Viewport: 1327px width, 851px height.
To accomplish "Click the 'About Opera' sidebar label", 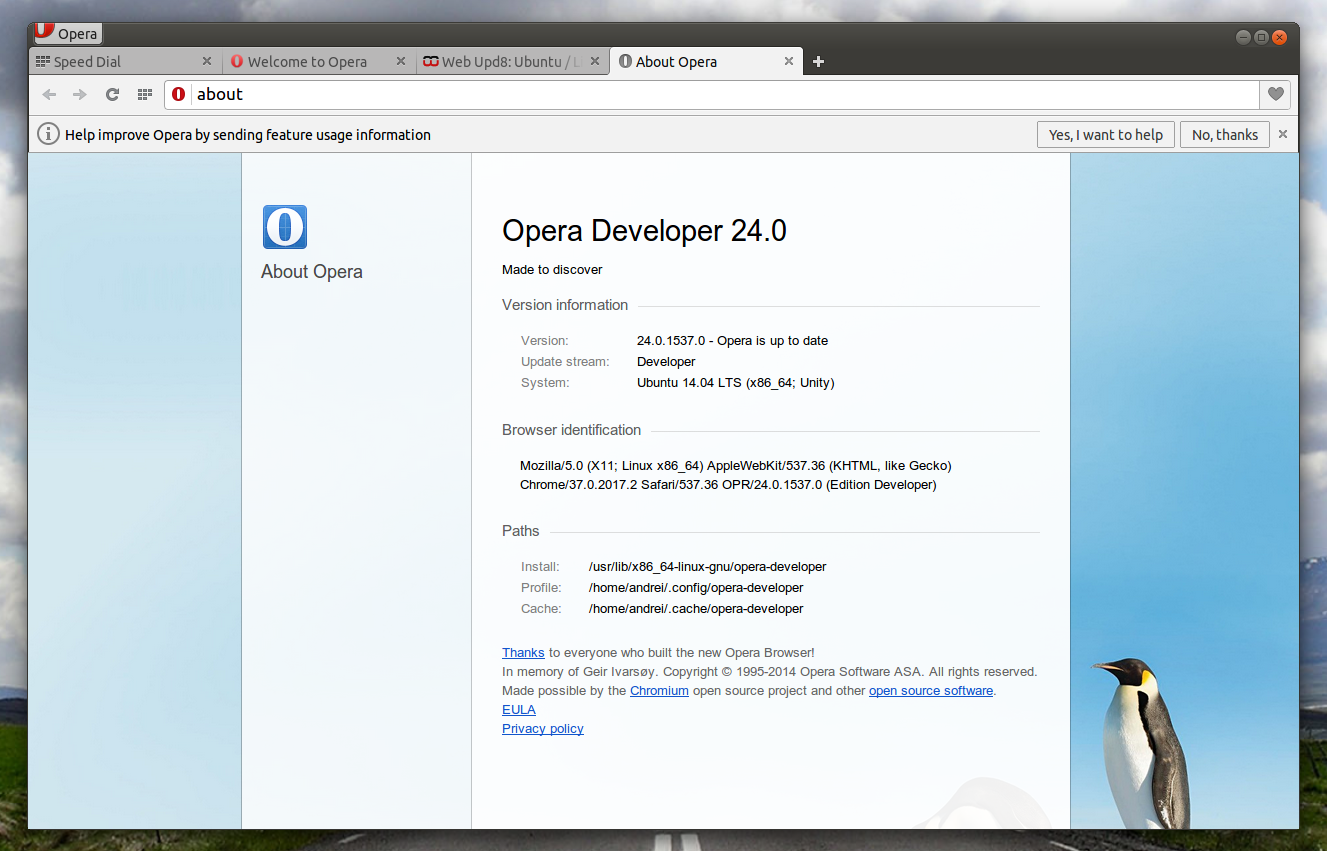I will [x=312, y=272].
